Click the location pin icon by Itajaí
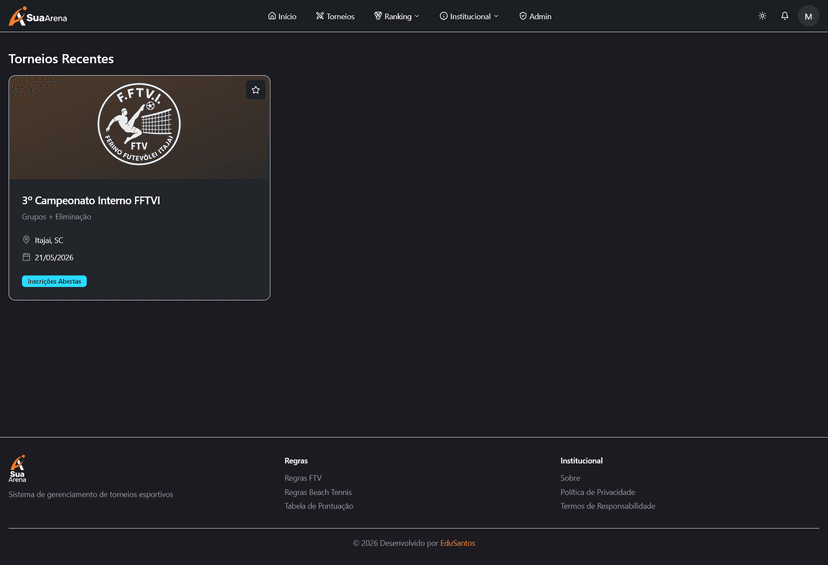Image resolution: width=828 pixels, height=565 pixels. pos(26,240)
